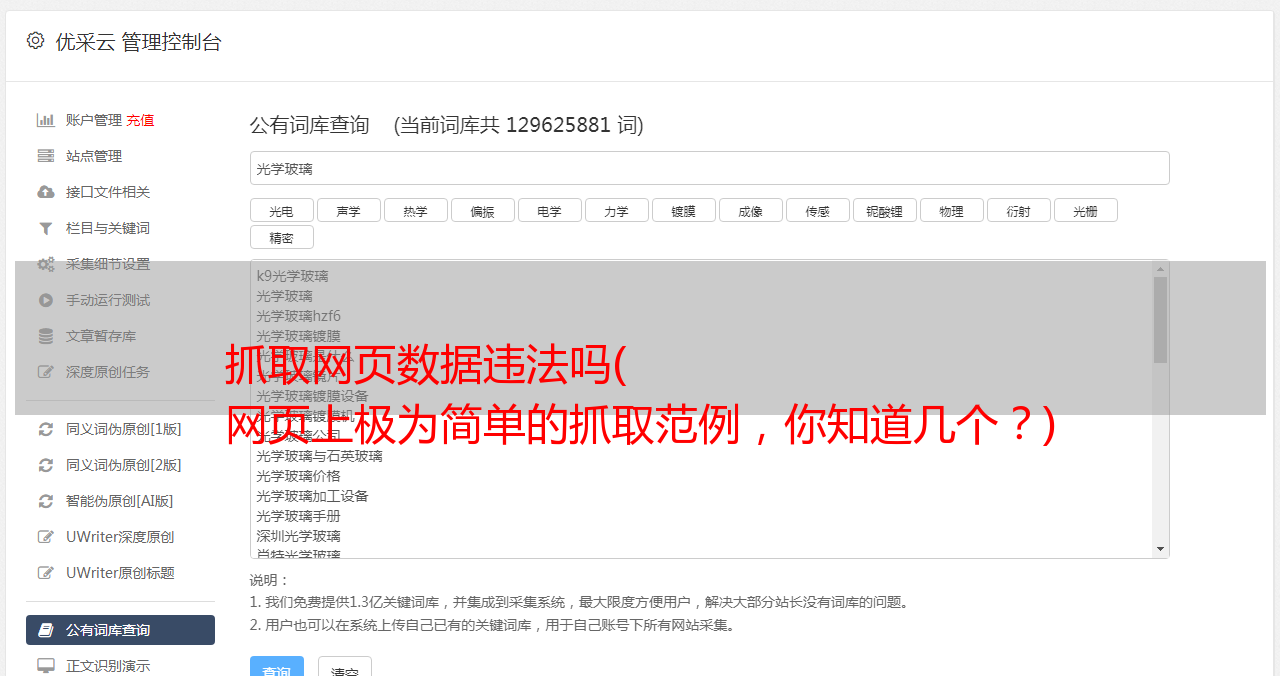This screenshot has height=676, width=1280.
Task: Click the blue 查询 button
Action: [x=276, y=667]
